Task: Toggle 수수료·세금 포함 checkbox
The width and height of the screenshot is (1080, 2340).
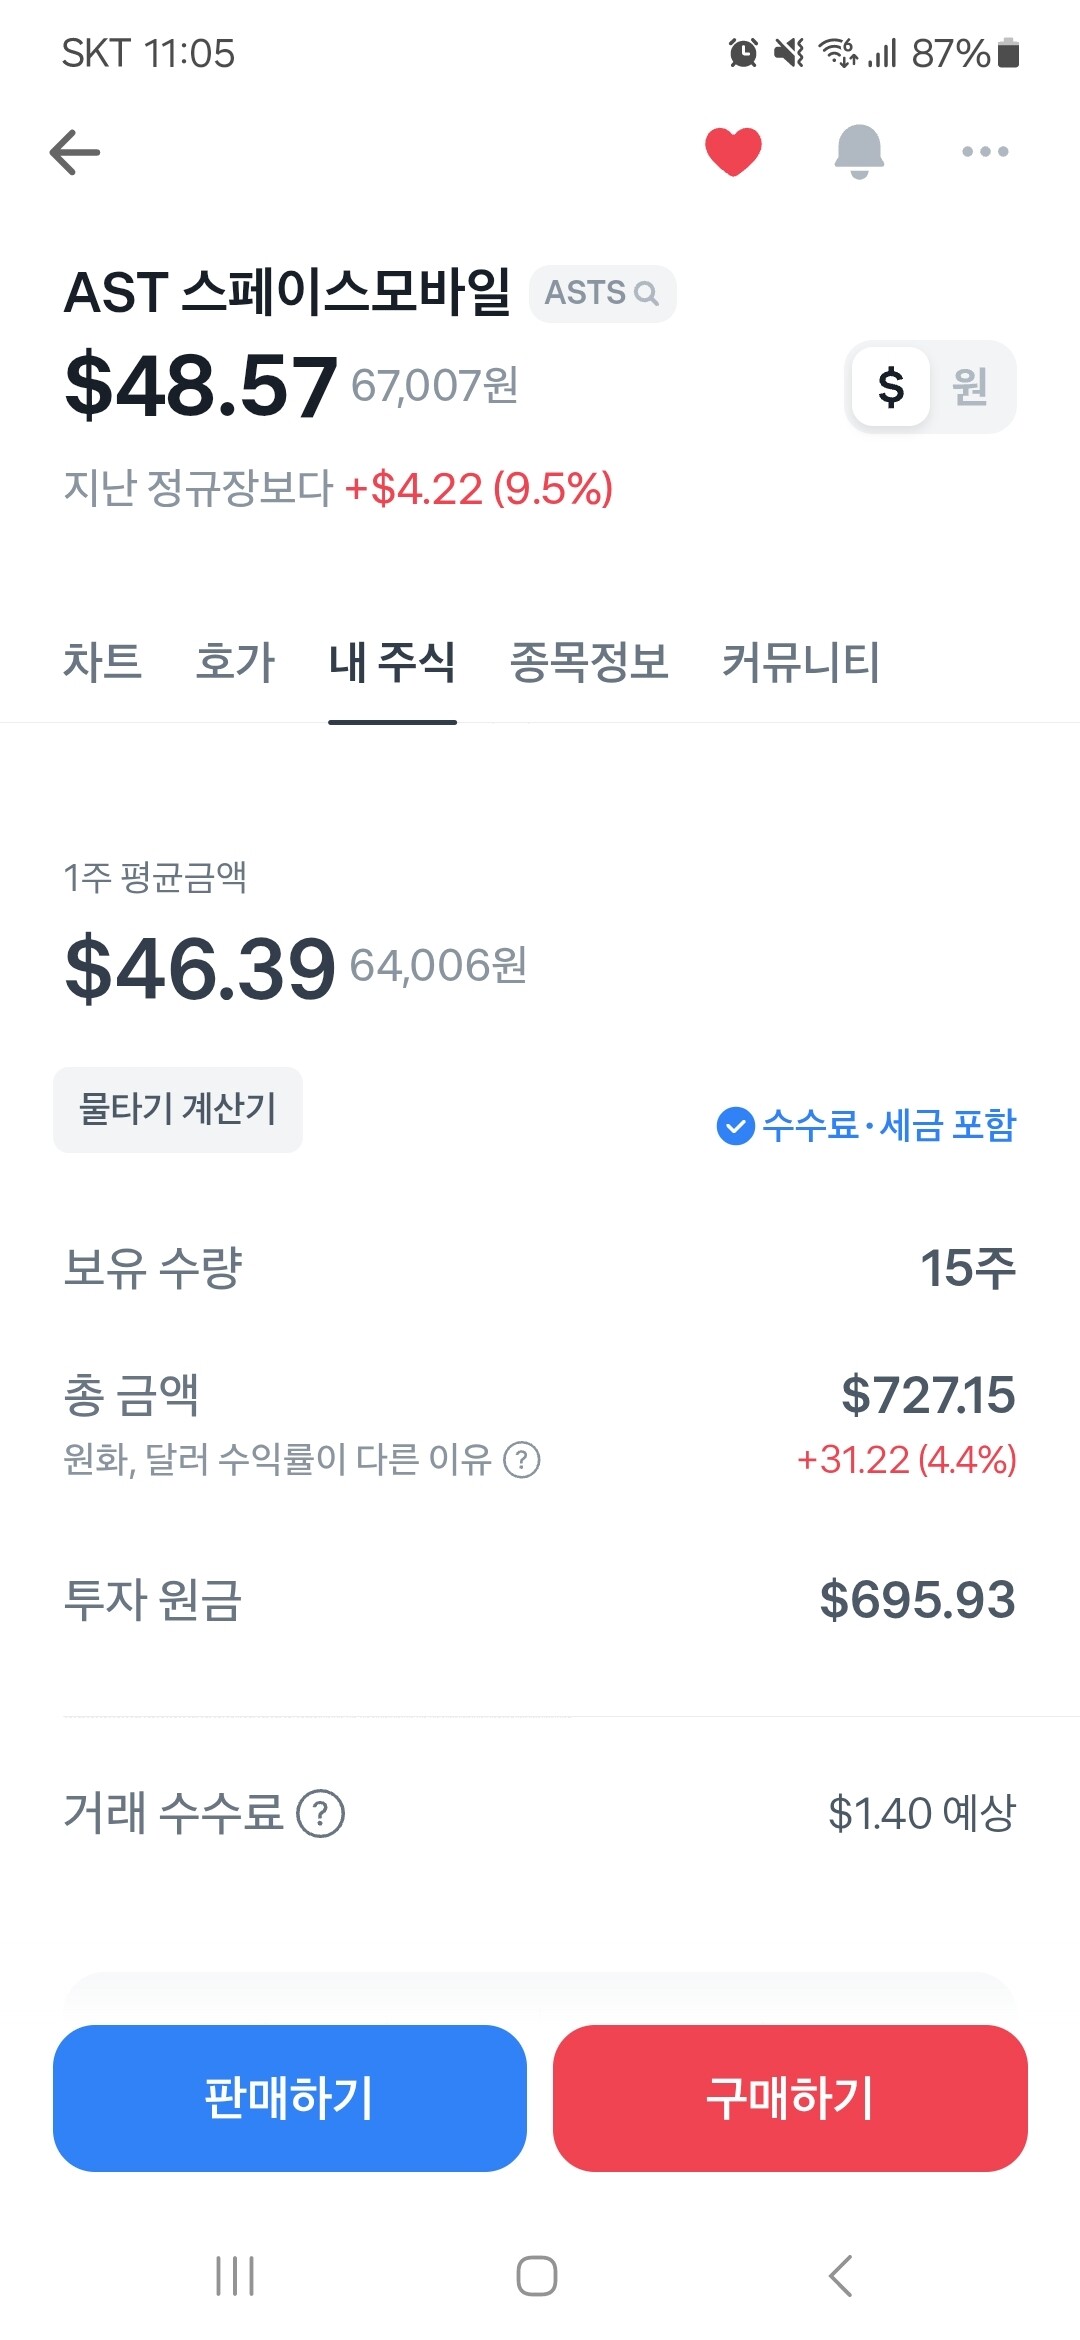Action: 735,1126
